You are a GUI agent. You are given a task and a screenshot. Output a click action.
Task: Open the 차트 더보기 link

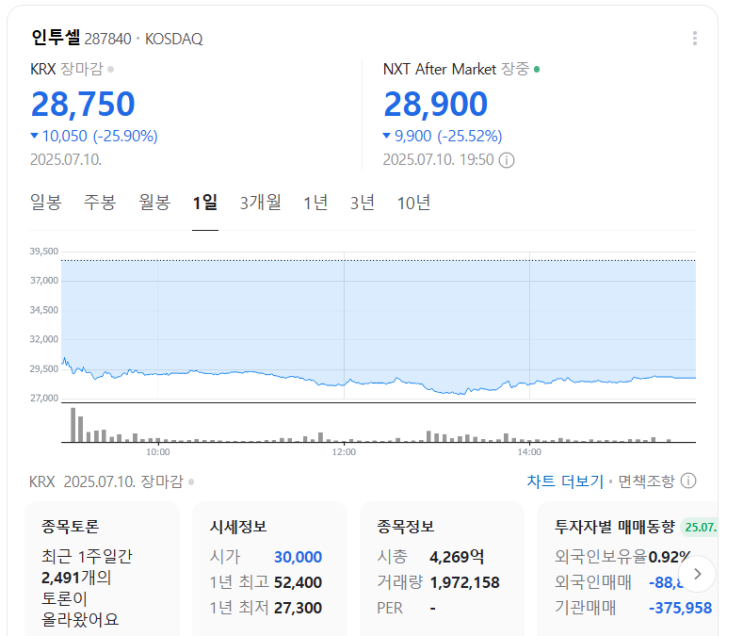click(565, 482)
